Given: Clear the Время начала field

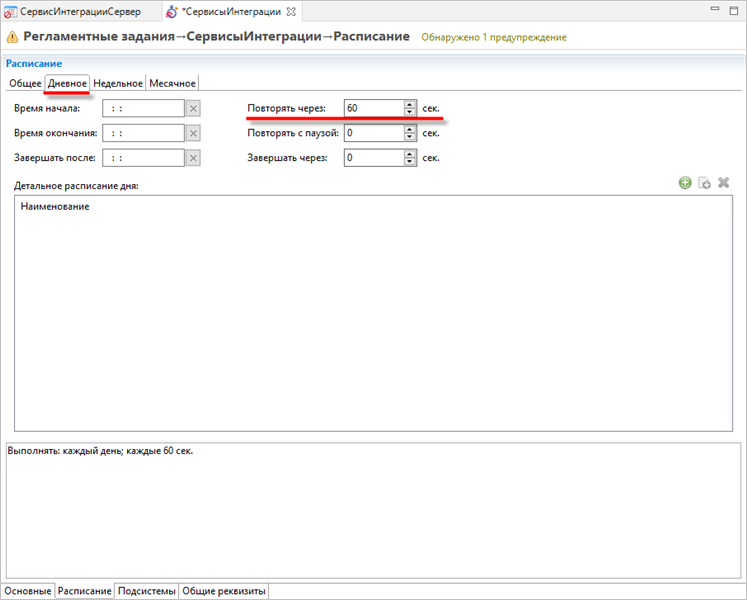Looking at the screenshot, I should [194, 108].
